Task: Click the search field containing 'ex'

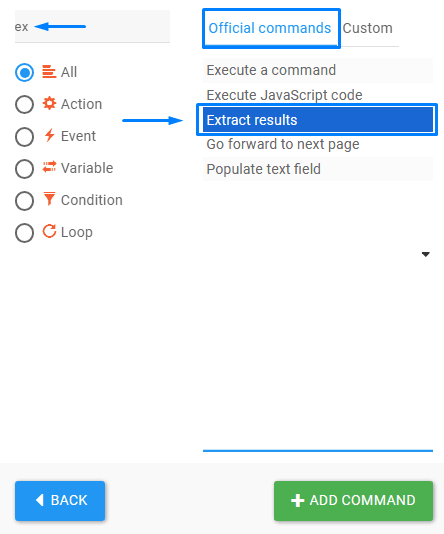Action: 92,27
